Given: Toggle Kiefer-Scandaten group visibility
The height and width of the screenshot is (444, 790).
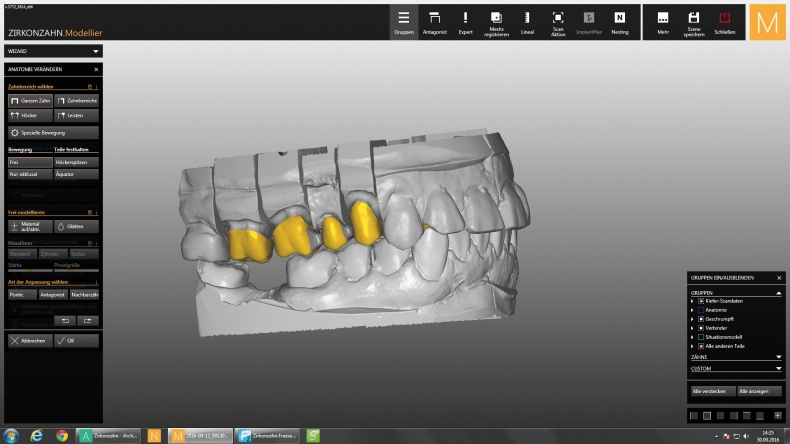Looking at the screenshot, I should 701,301.
